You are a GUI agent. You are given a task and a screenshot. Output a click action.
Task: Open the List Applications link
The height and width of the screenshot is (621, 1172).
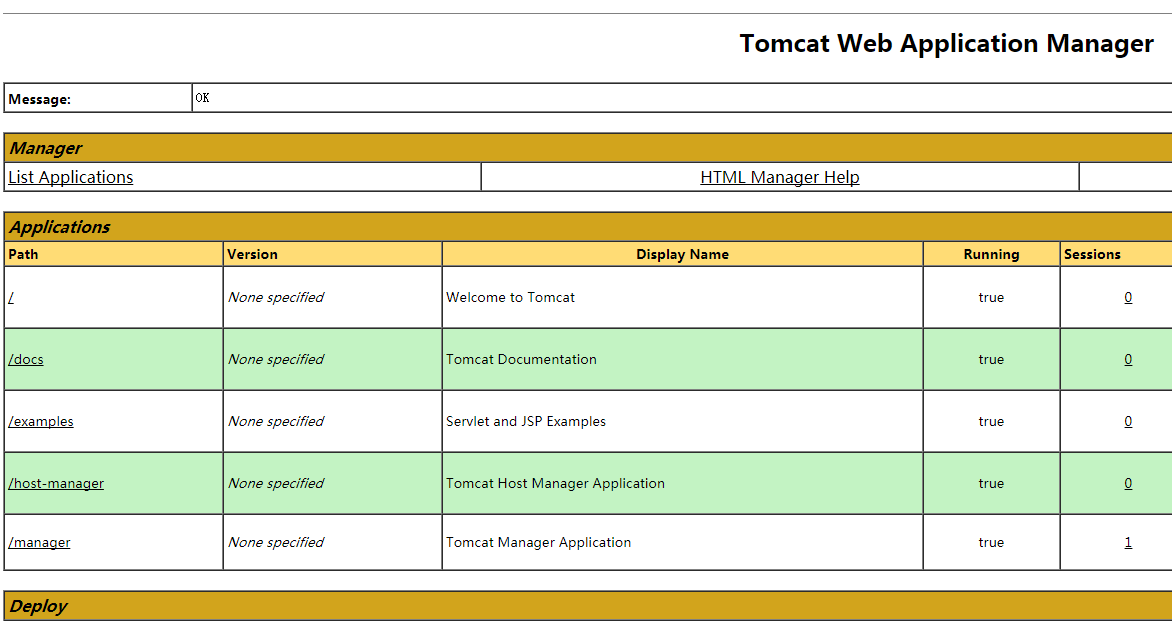pos(71,177)
